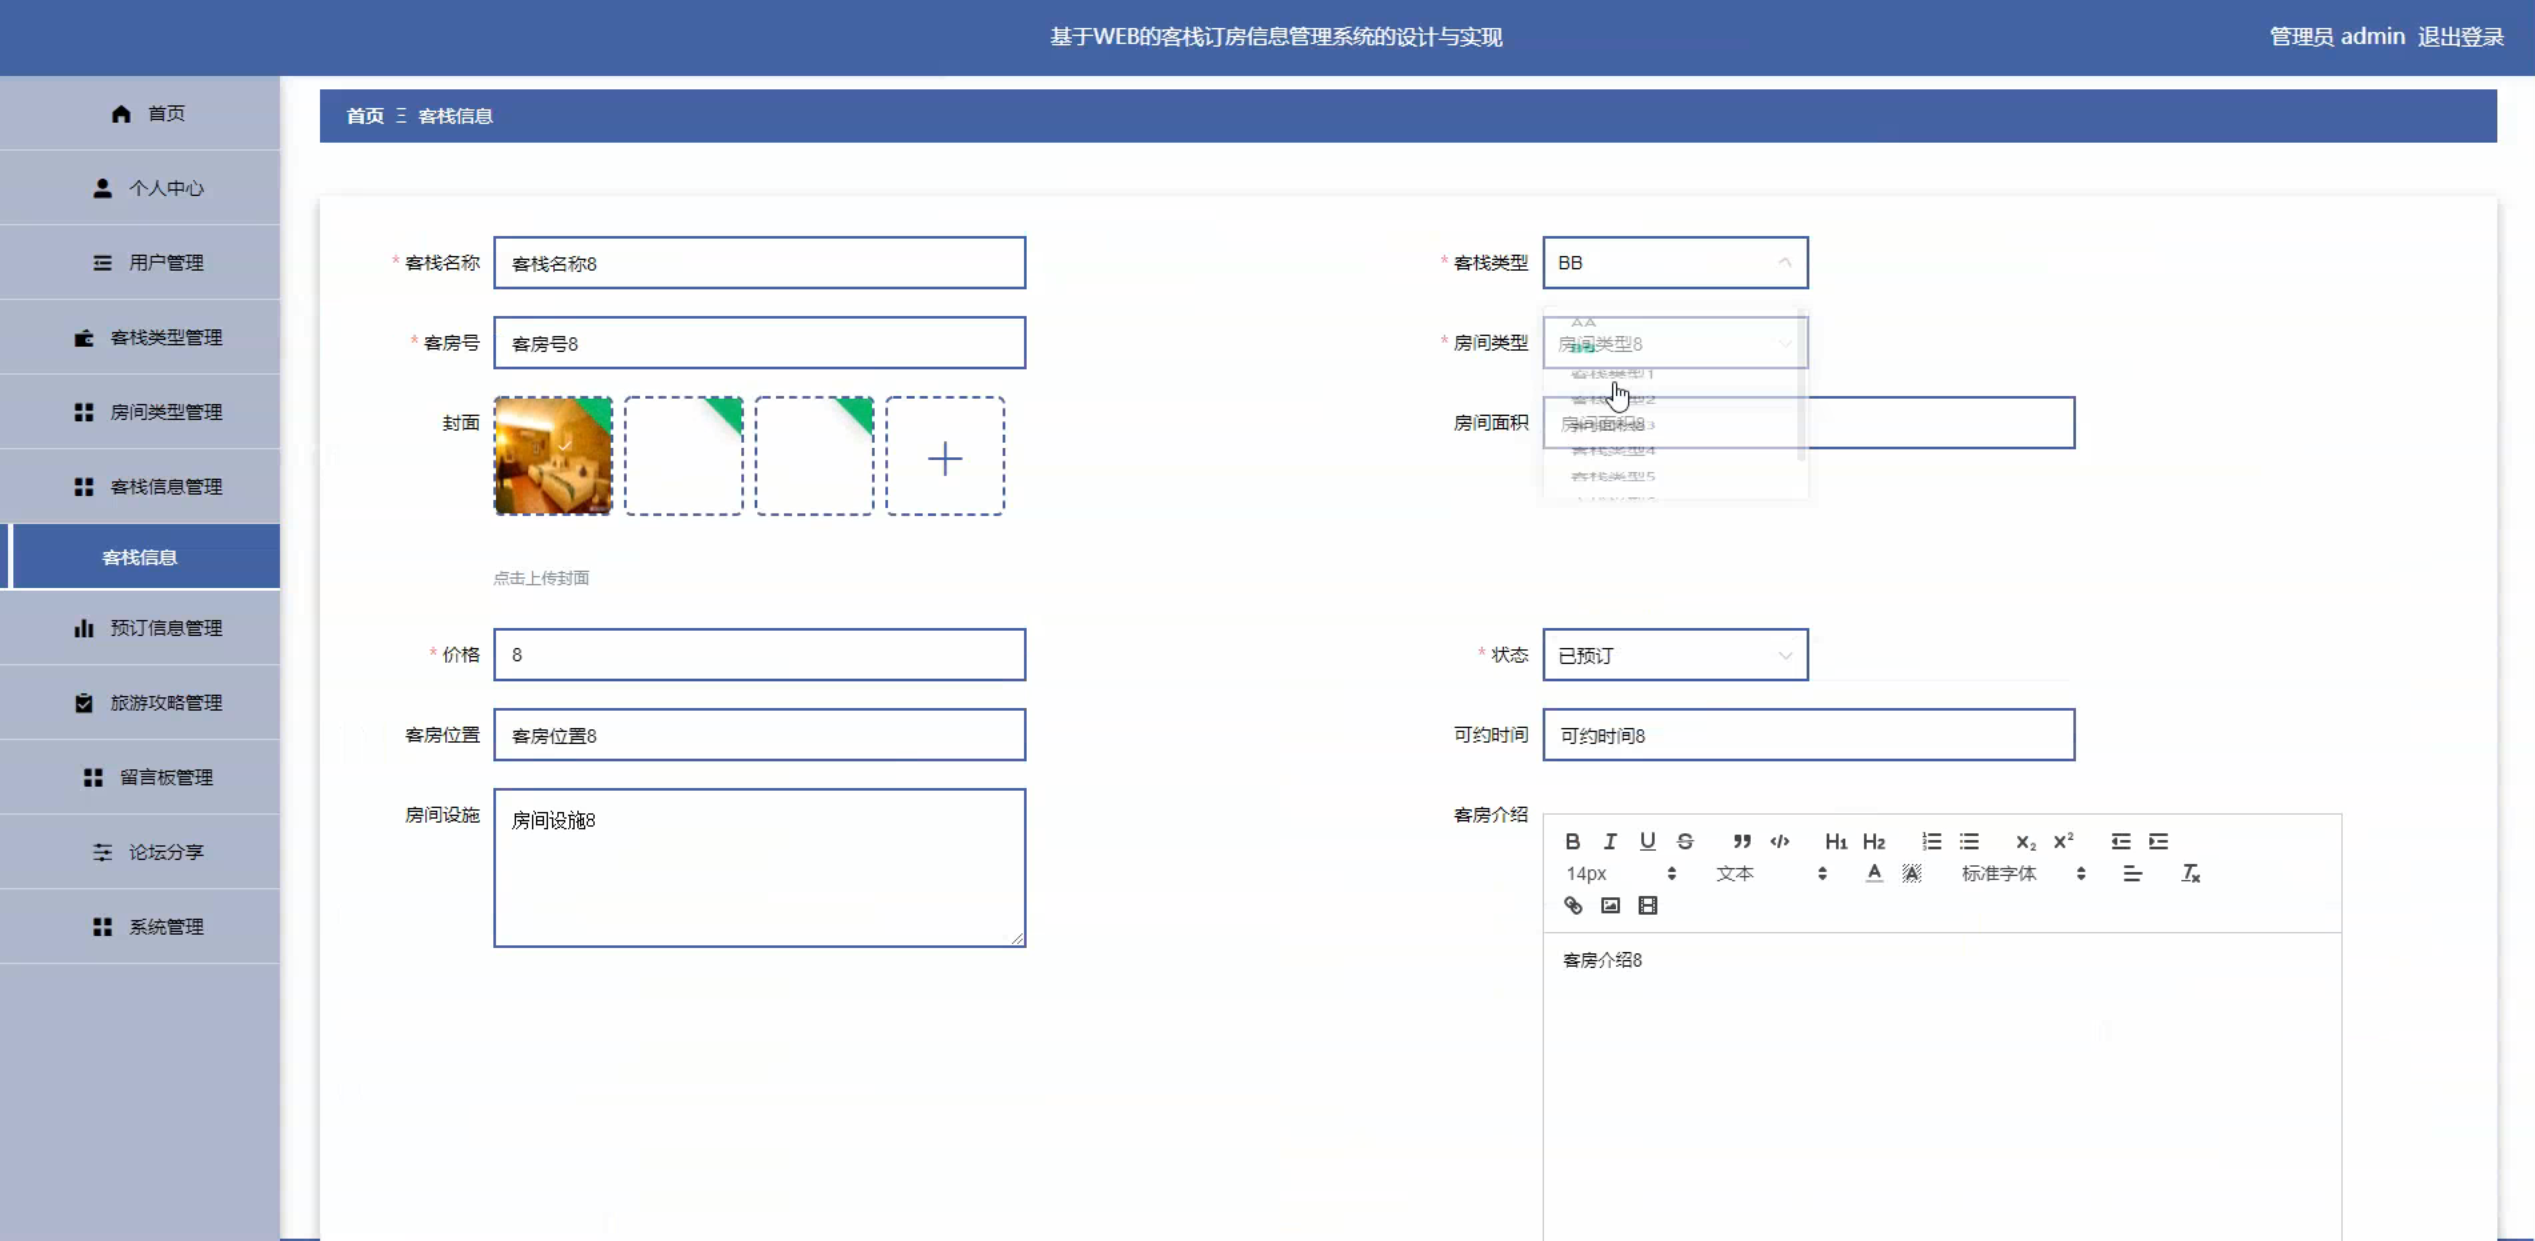Insert a hyperlink in the editor
Image resolution: width=2535 pixels, height=1241 pixels.
click(x=1572, y=905)
